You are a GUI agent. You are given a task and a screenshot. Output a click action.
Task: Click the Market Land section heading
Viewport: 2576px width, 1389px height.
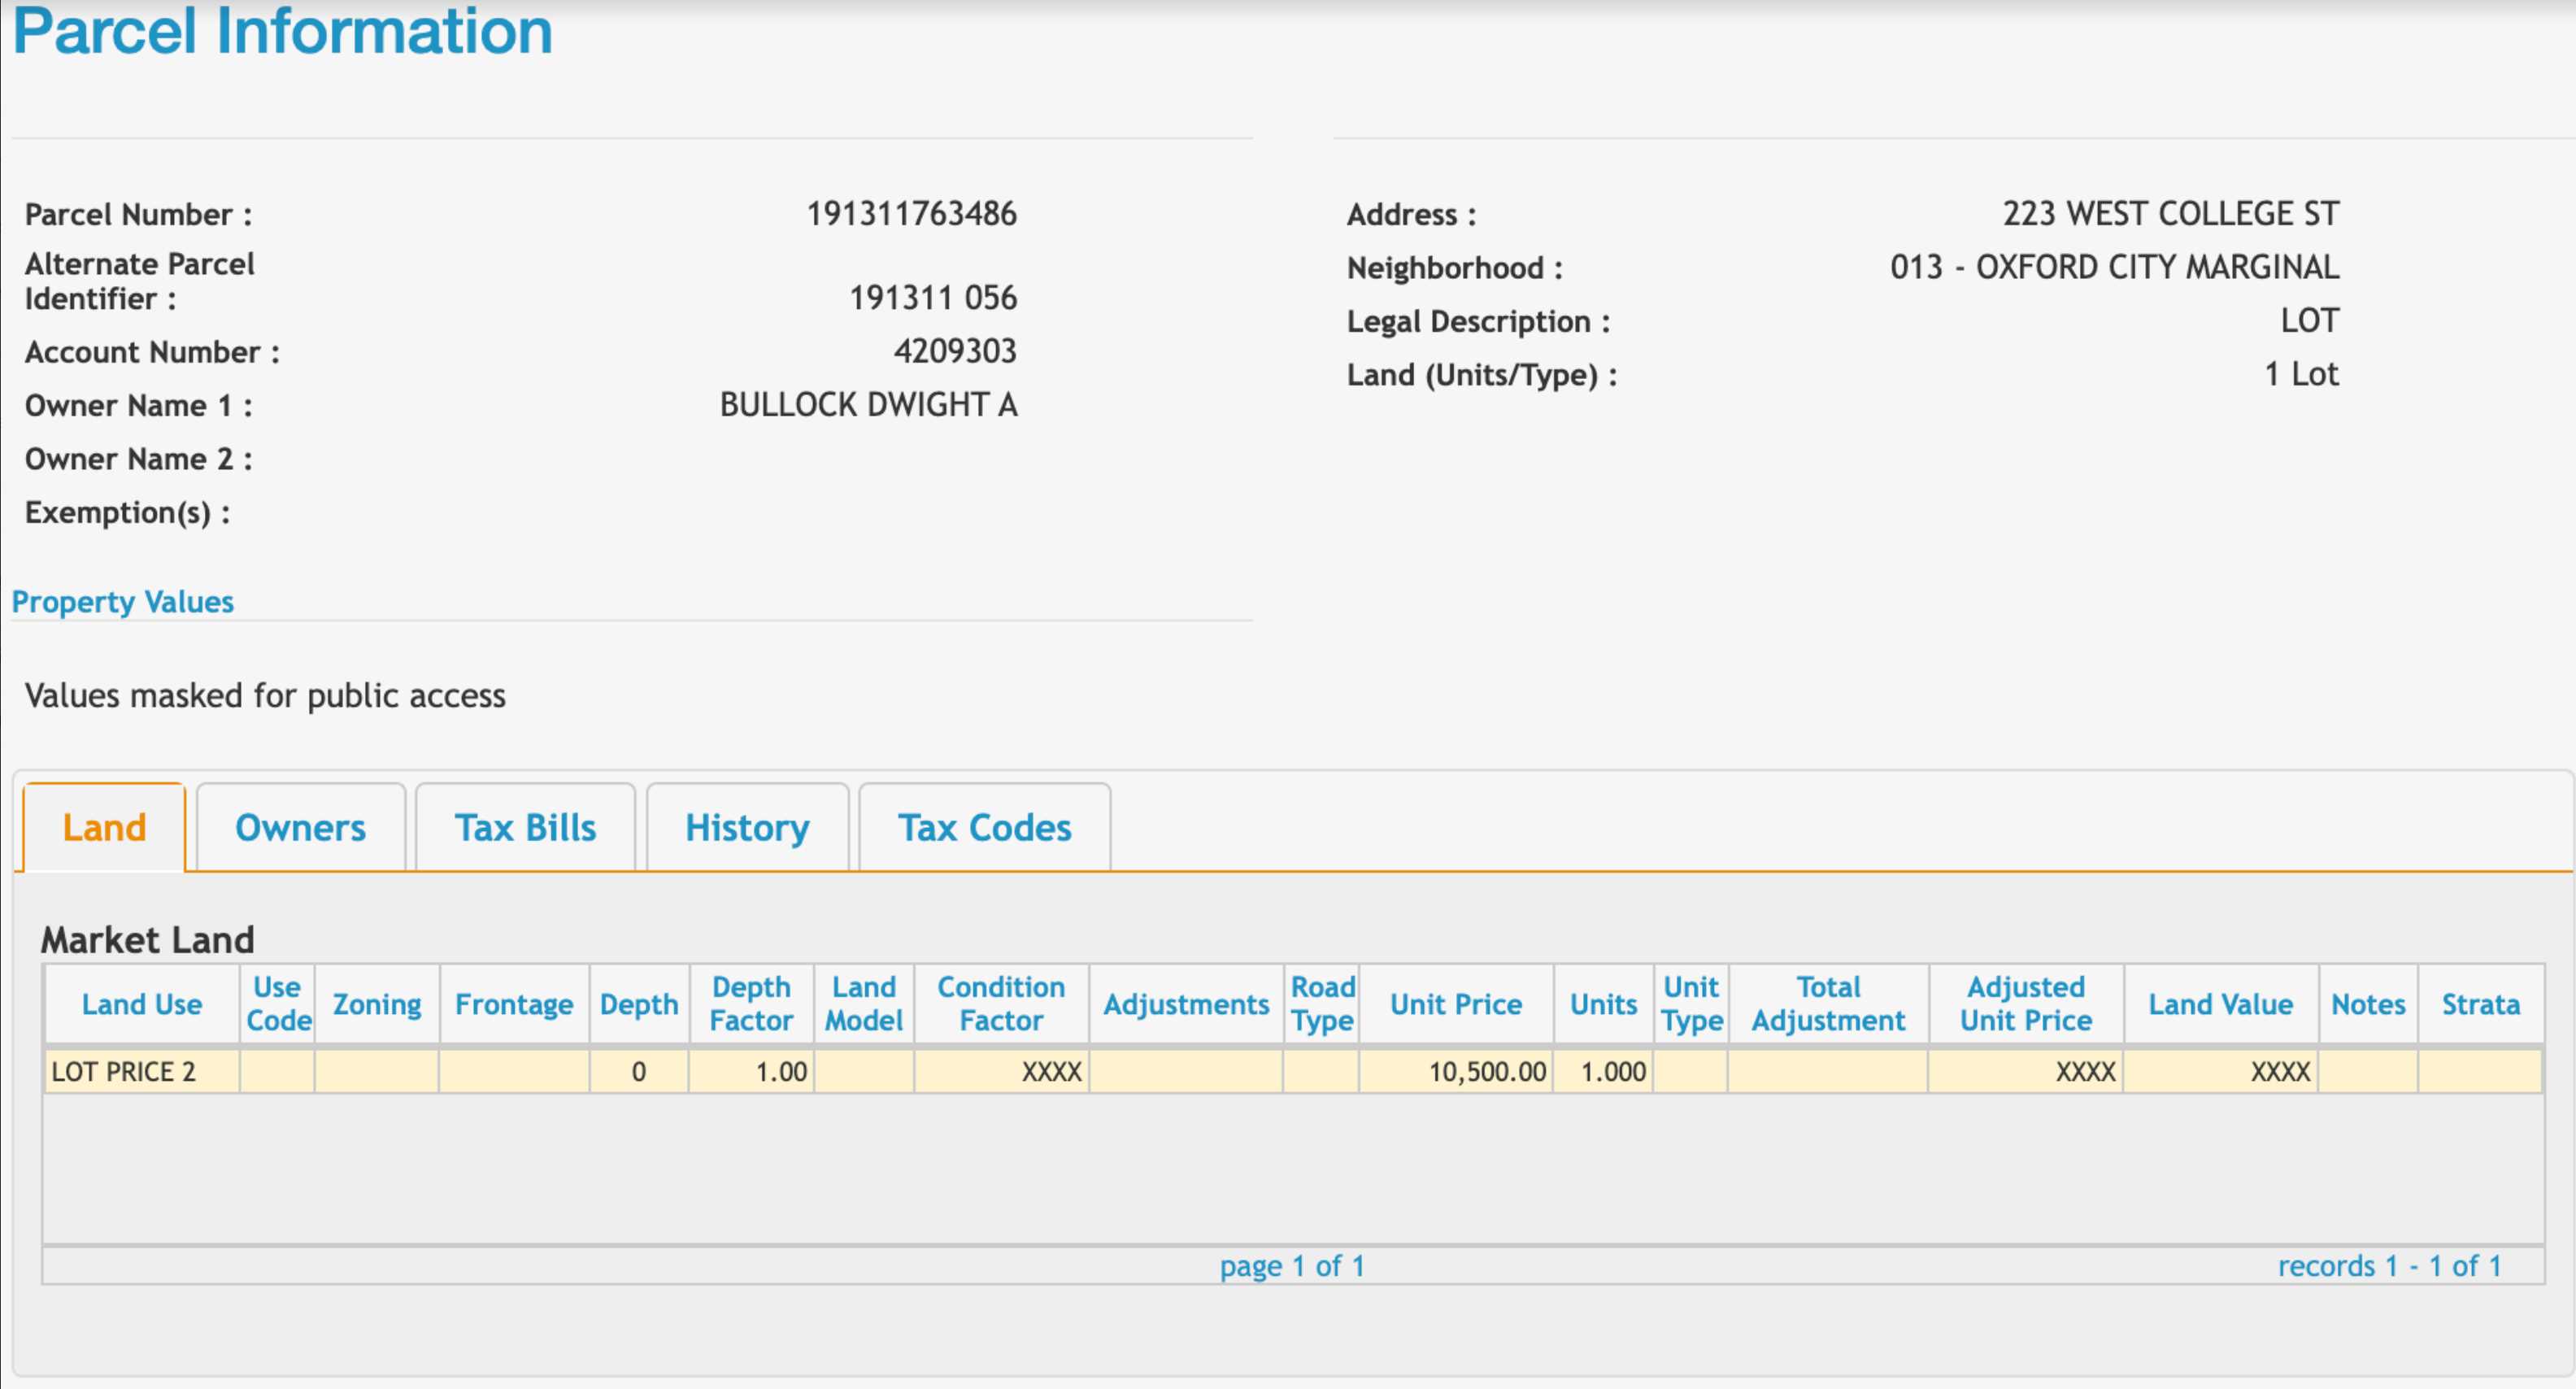(148, 940)
